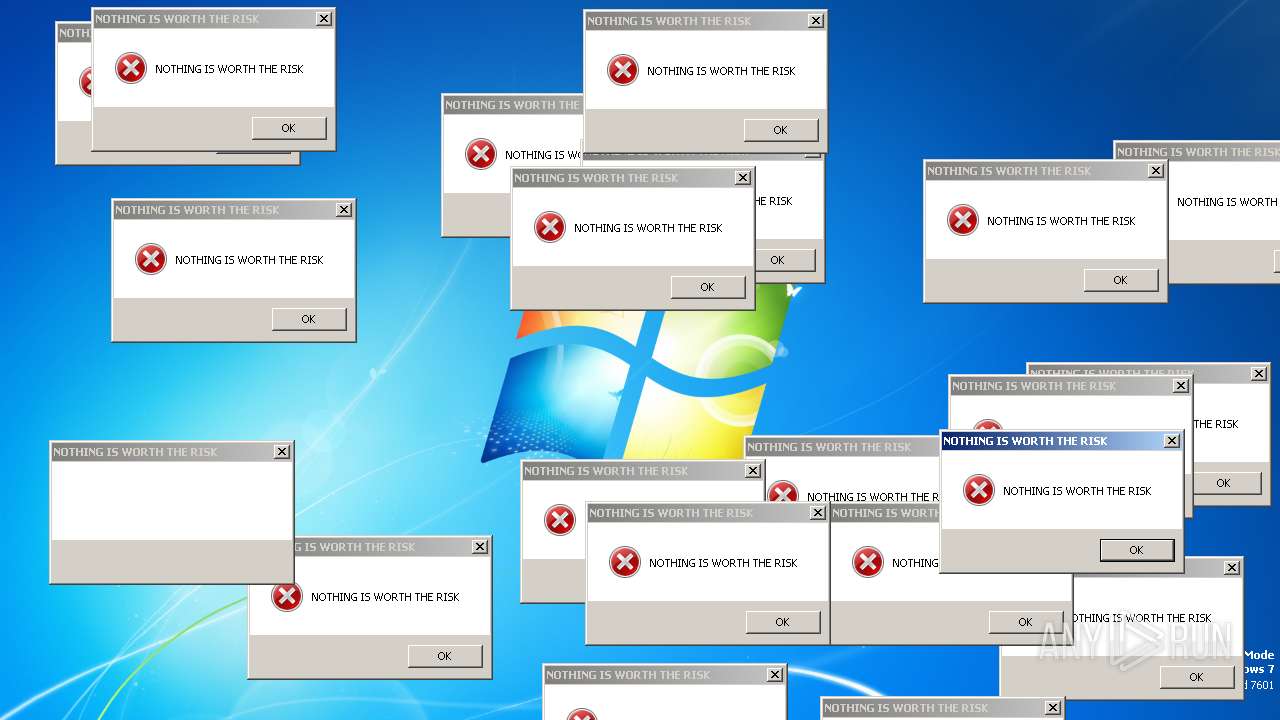Image resolution: width=1280 pixels, height=720 pixels.
Task: Click the error icon in the blue-titled dialog
Action: pos(978,490)
